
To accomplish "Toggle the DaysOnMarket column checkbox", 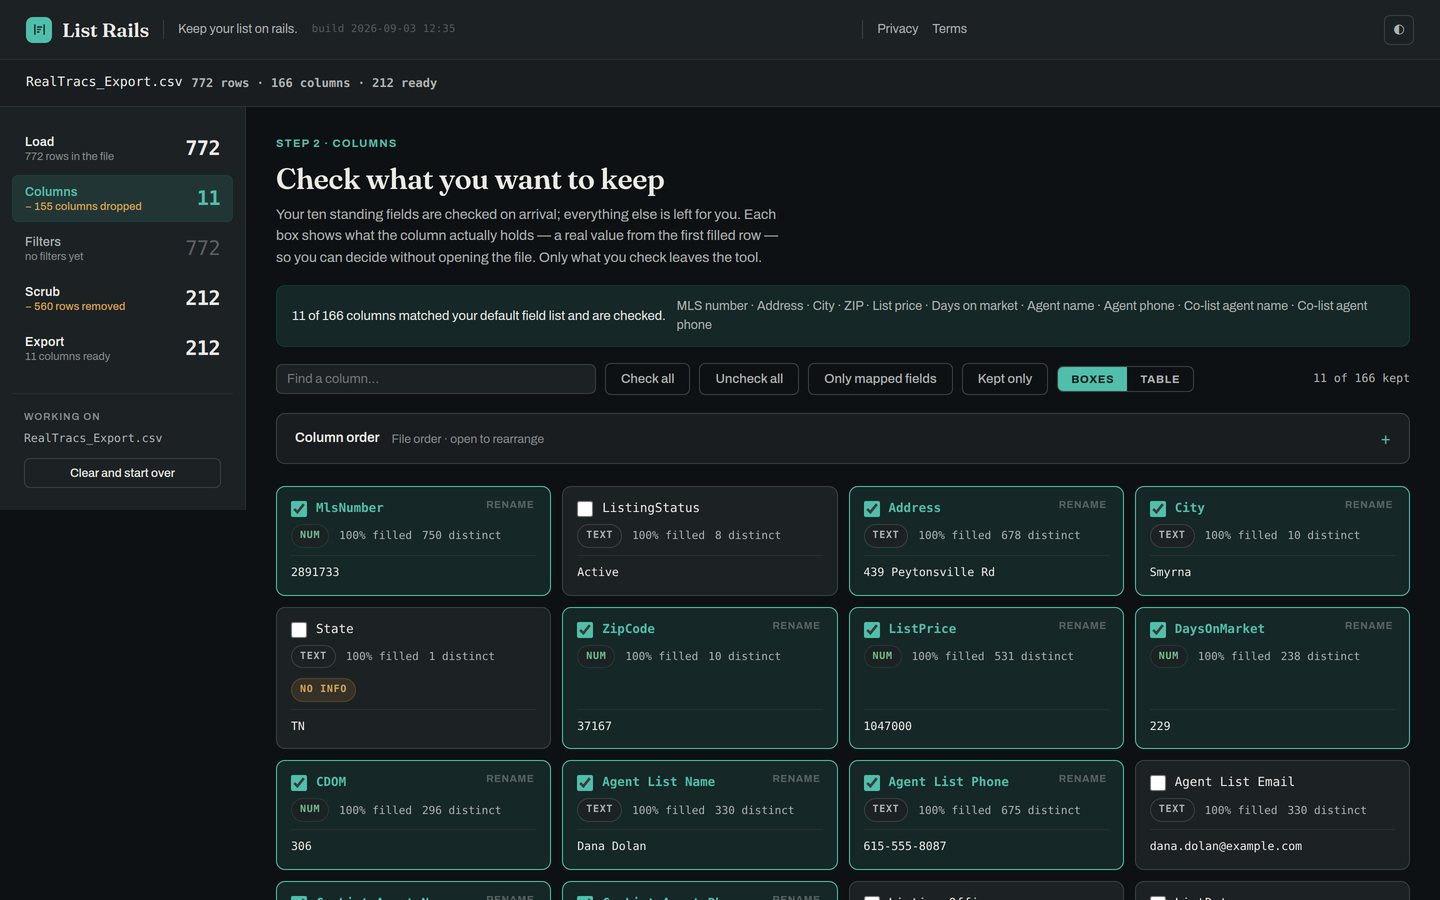I will (1158, 630).
